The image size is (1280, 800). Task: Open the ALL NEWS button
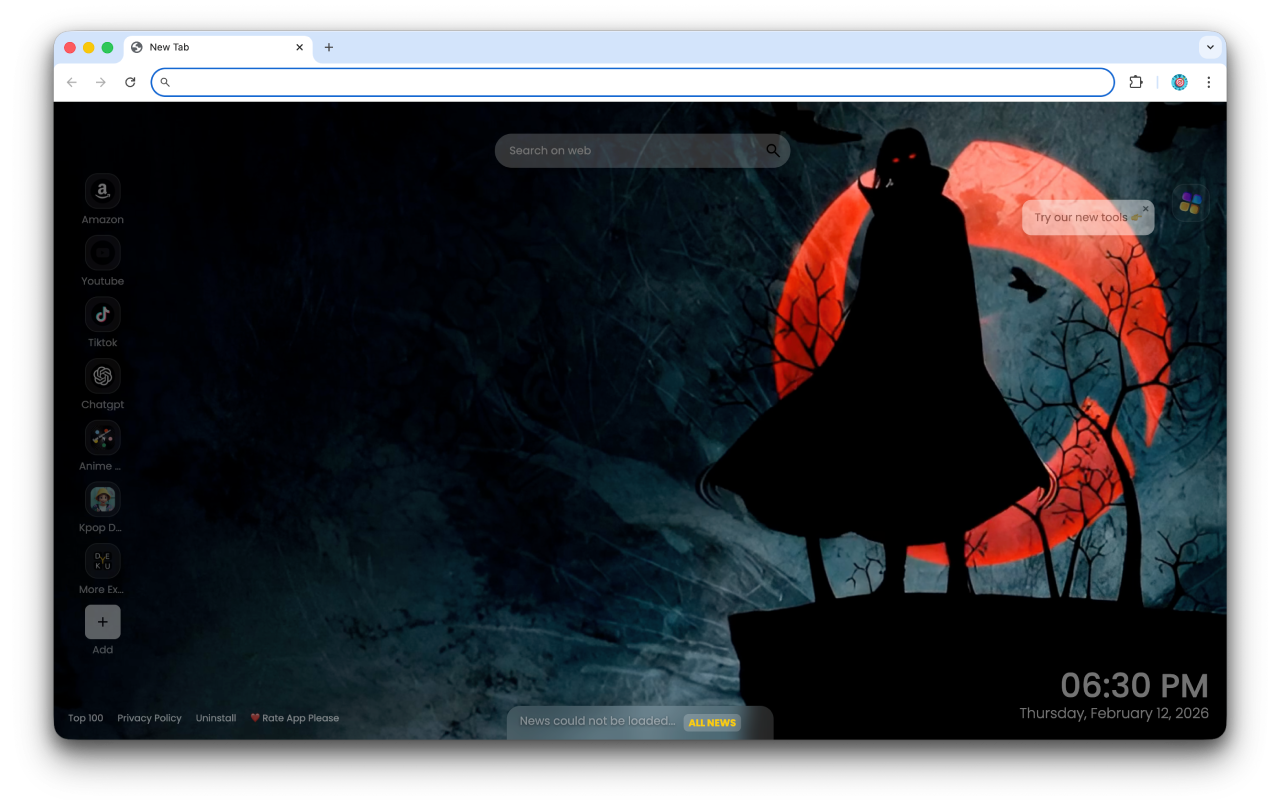point(712,722)
